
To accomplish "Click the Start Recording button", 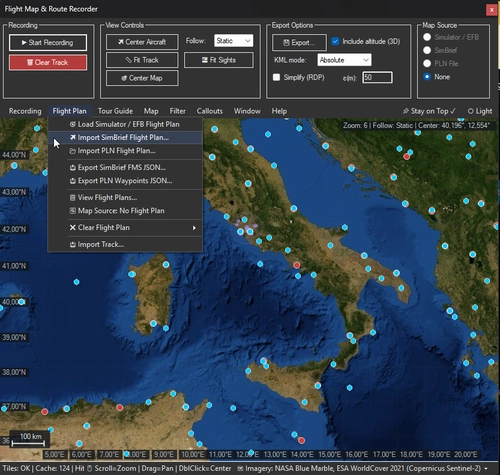I will (48, 42).
